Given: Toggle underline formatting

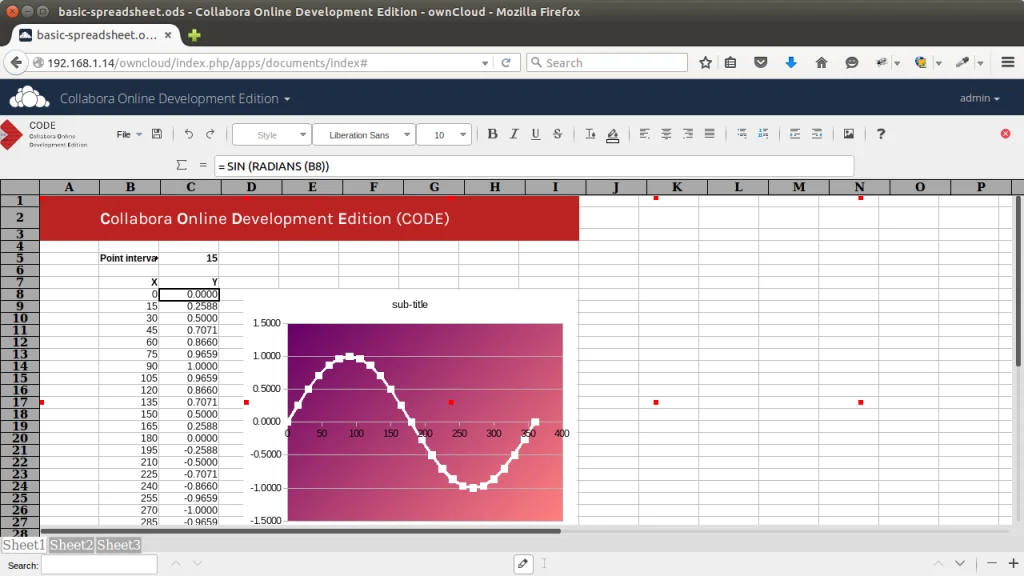Looking at the screenshot, I should tap(536, 134).
